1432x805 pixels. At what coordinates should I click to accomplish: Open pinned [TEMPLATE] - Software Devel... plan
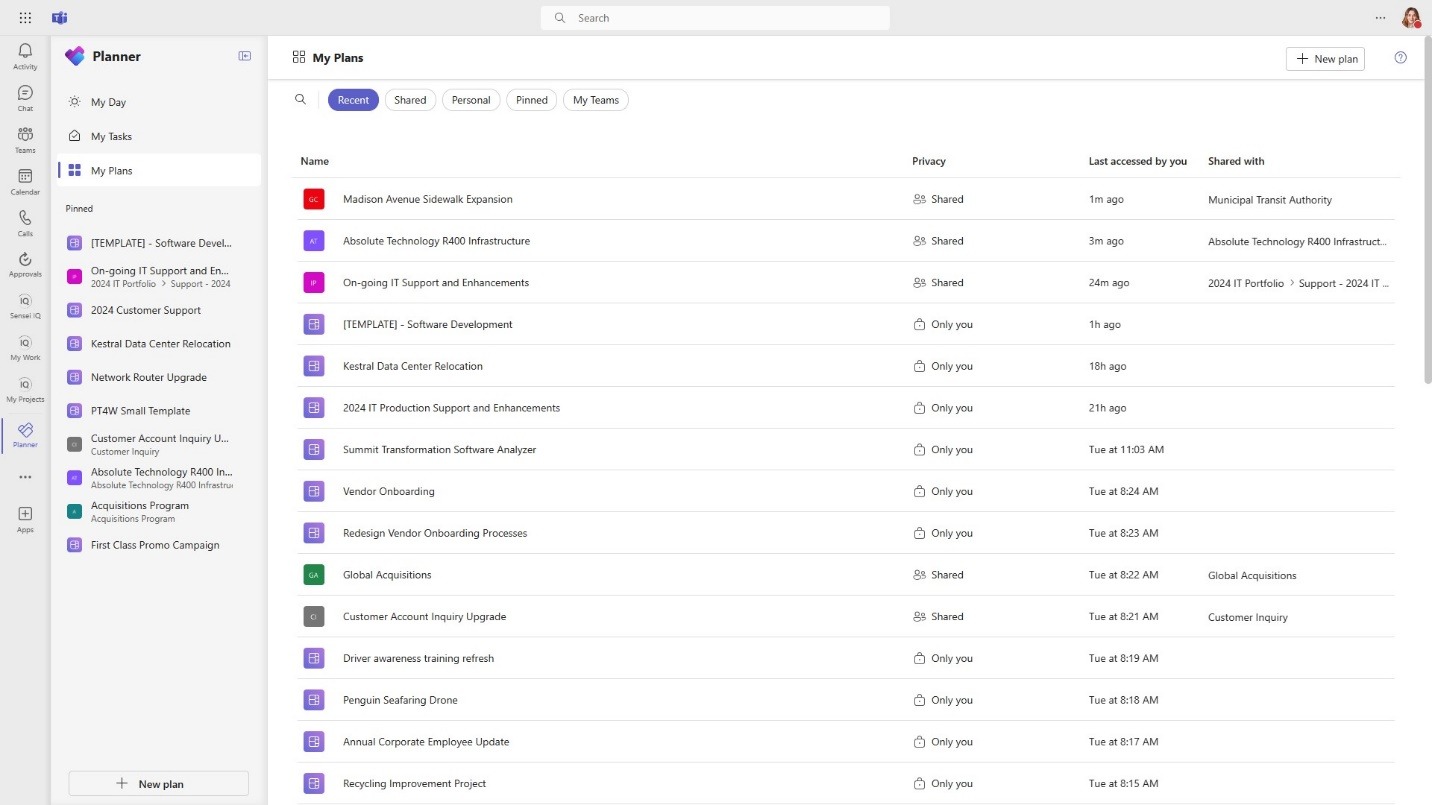click(159, 243)
